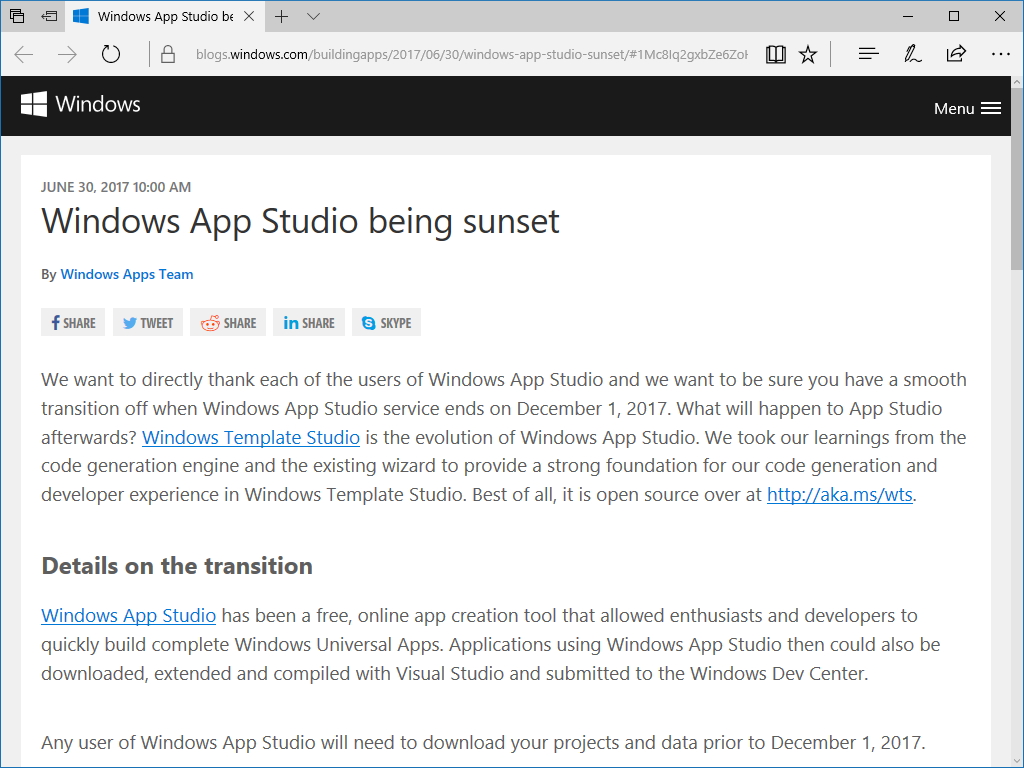Open the Windows site Menu
Image resolution: width=1024 pixels, height=768 pixels.
pos(966,108)
